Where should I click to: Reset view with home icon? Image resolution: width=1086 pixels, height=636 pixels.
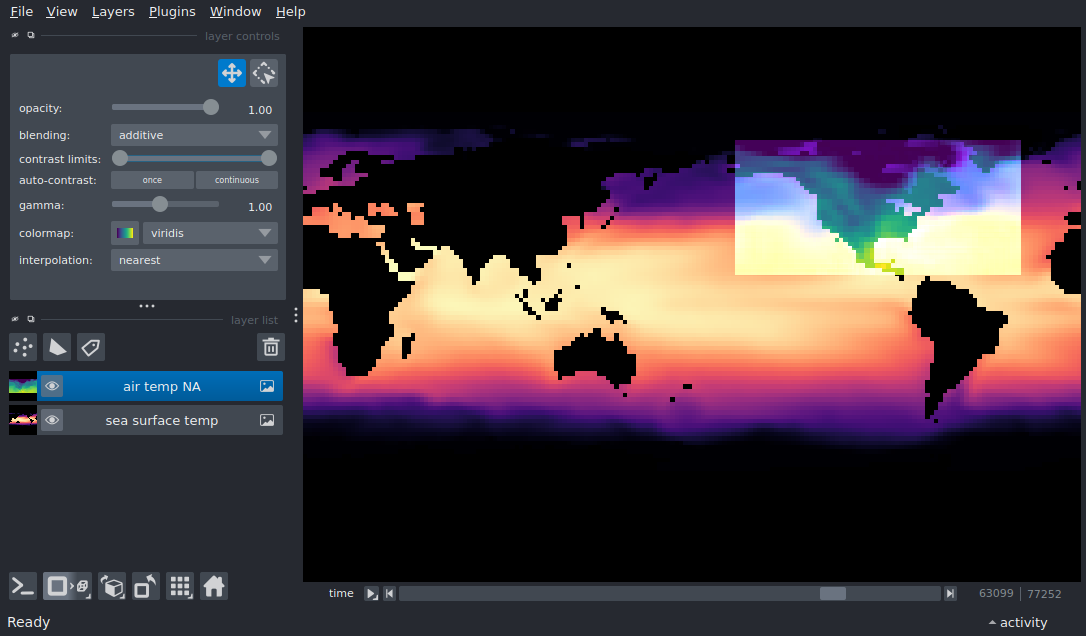click(214, 586)
